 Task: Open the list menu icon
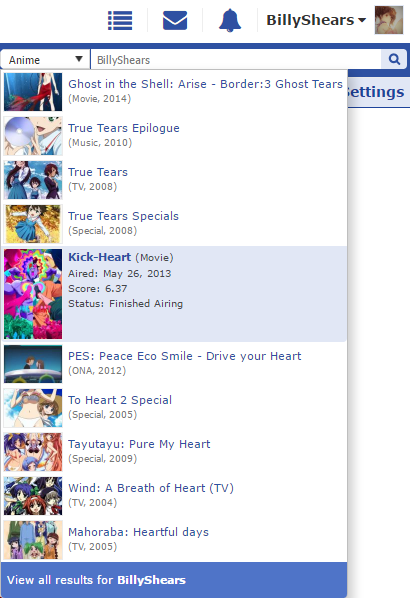[x=120, y=21]
